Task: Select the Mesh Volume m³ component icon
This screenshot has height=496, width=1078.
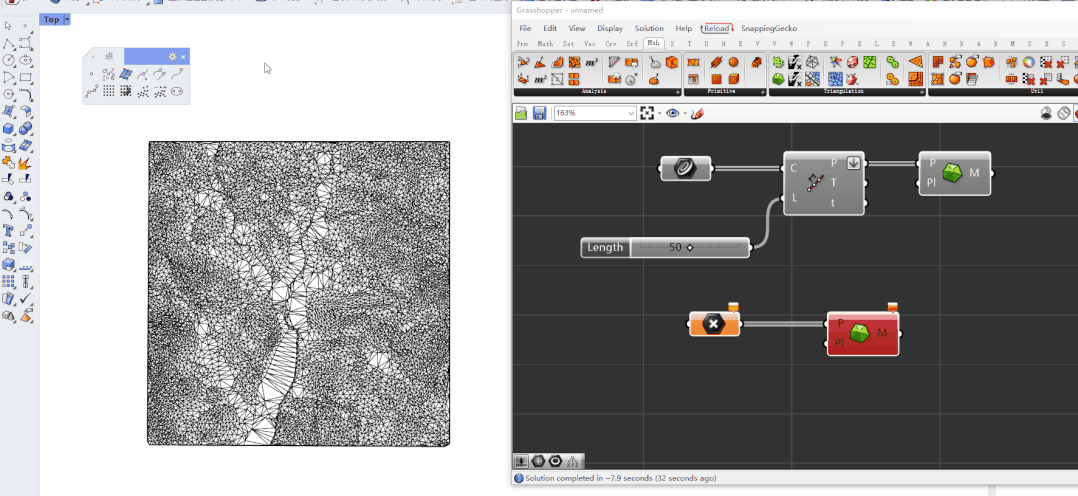Action: [591, 63]
